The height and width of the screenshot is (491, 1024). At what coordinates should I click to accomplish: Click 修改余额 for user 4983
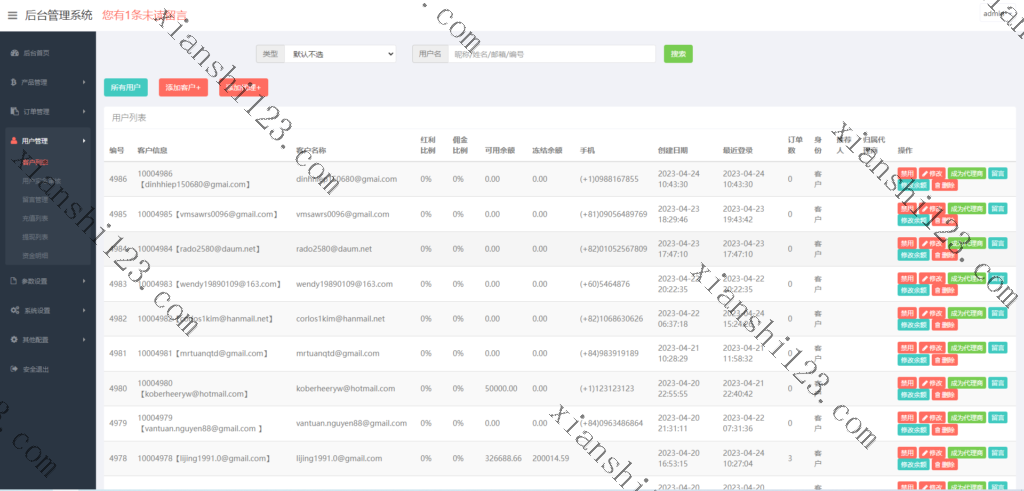tap(914, 290)
